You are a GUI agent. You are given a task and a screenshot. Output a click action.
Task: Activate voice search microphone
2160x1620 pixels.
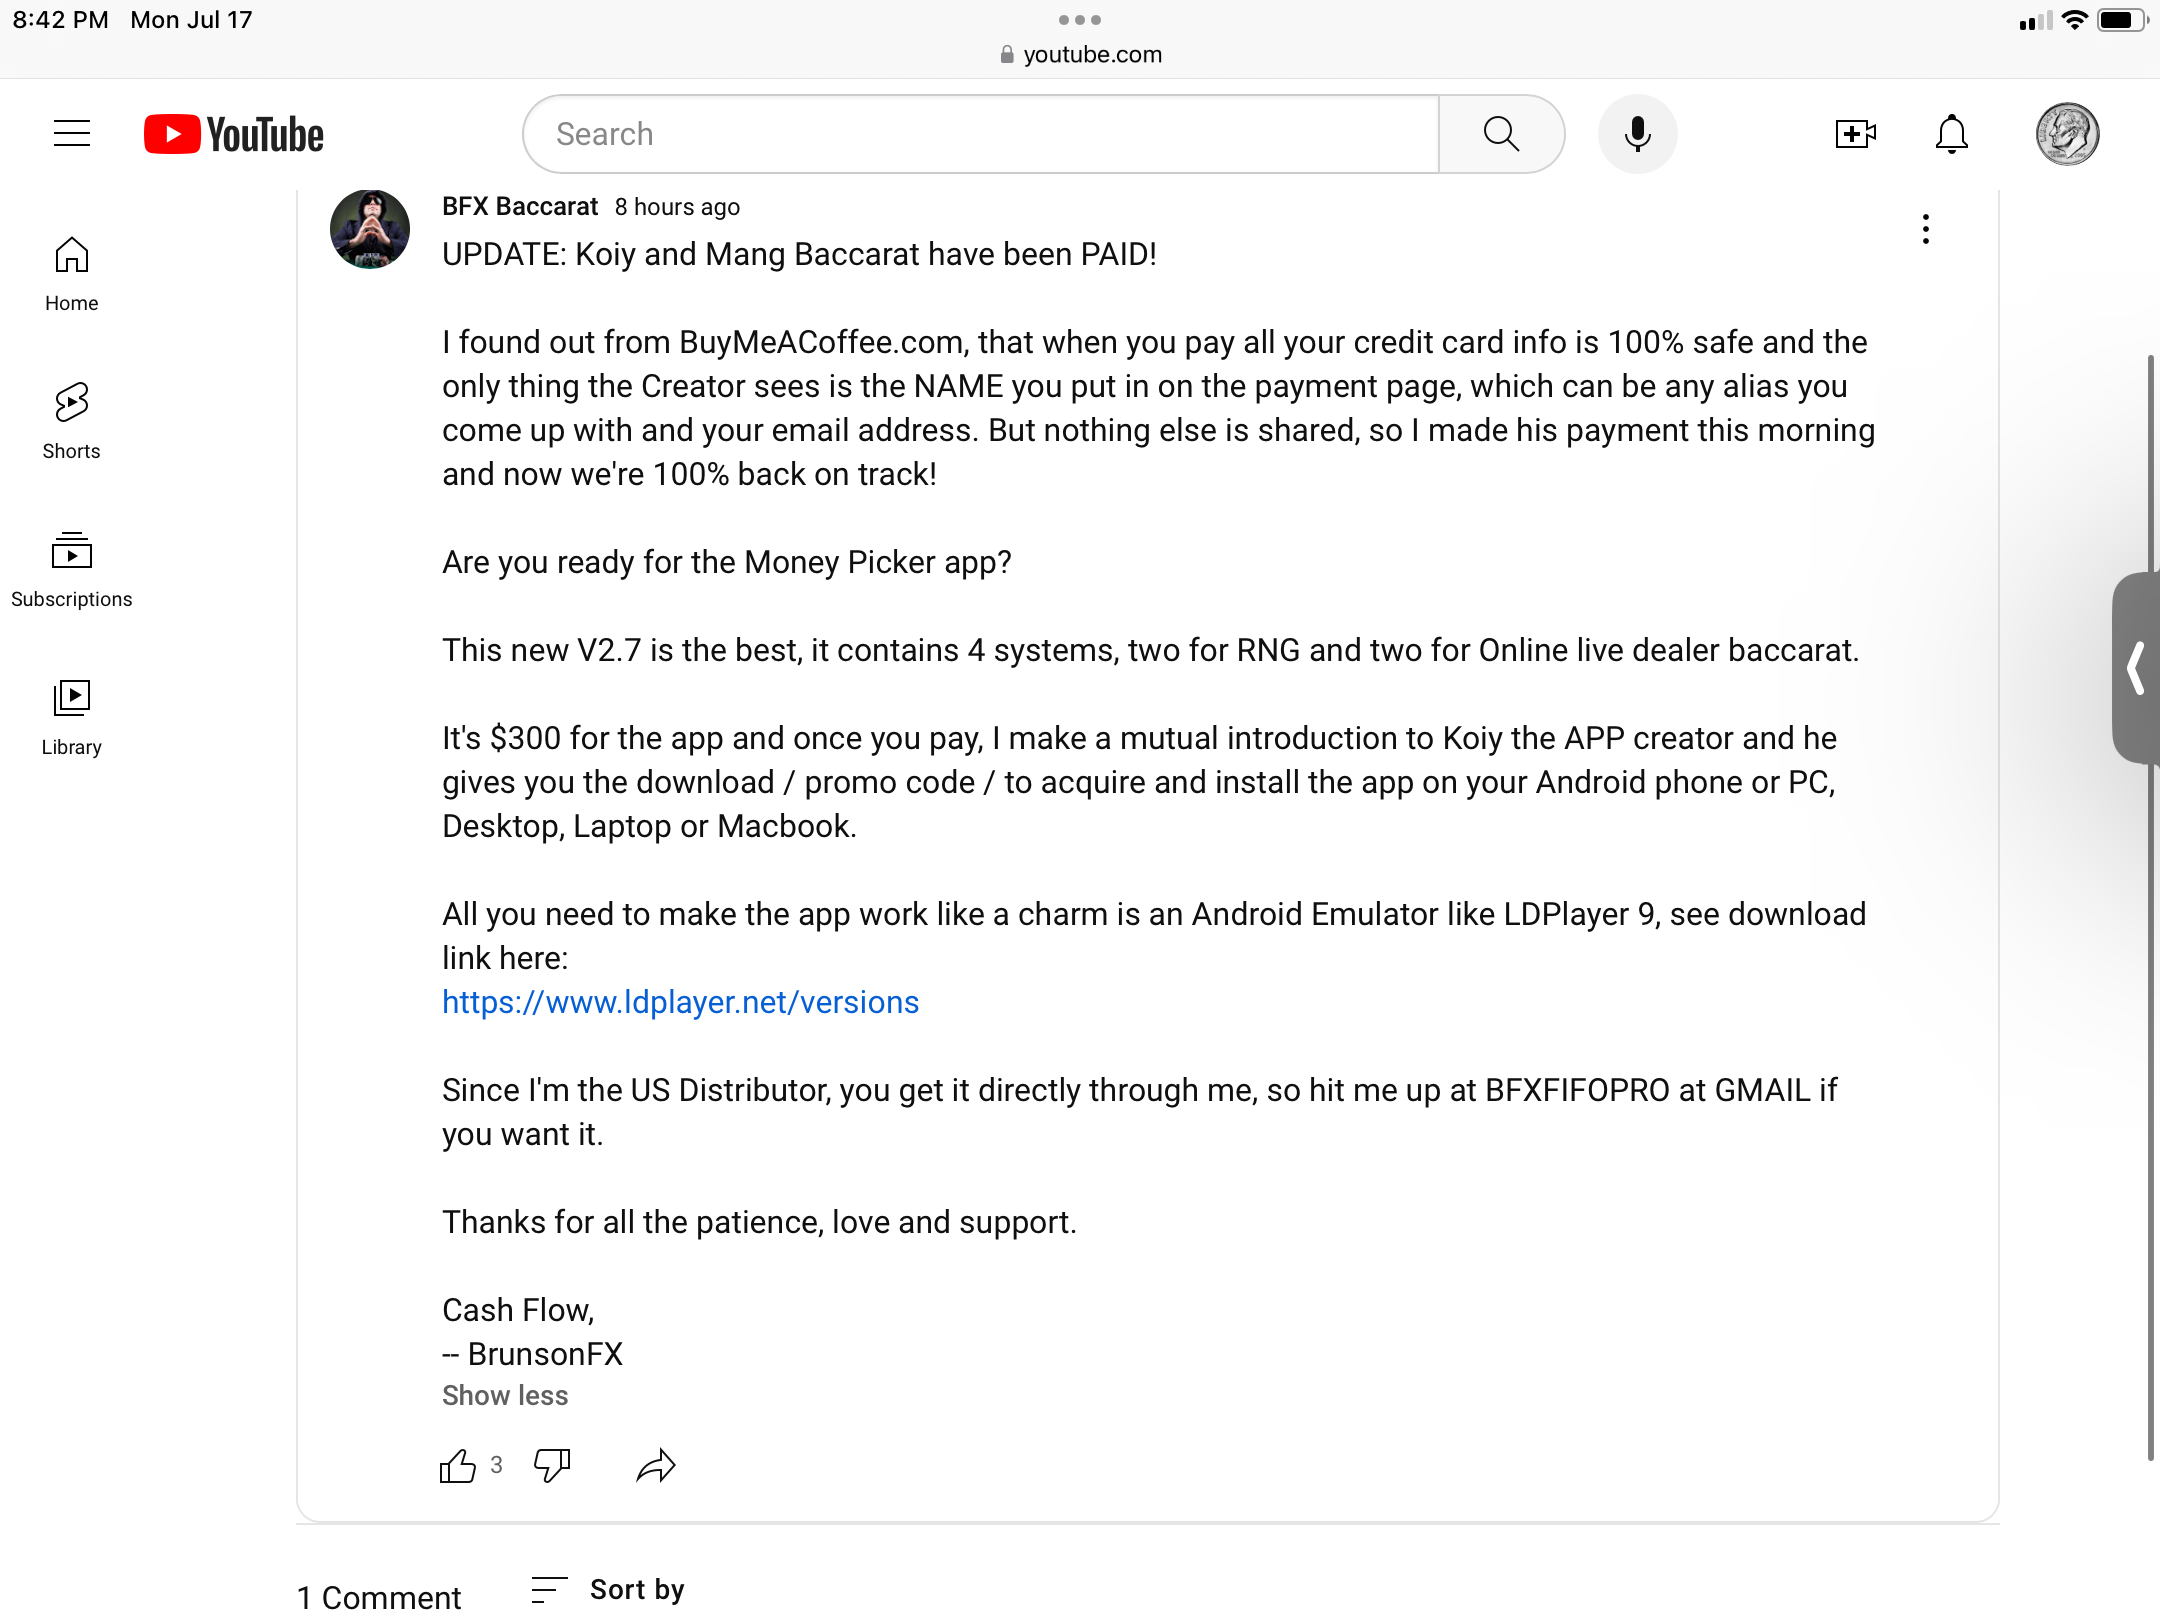tap(1637, 134)
